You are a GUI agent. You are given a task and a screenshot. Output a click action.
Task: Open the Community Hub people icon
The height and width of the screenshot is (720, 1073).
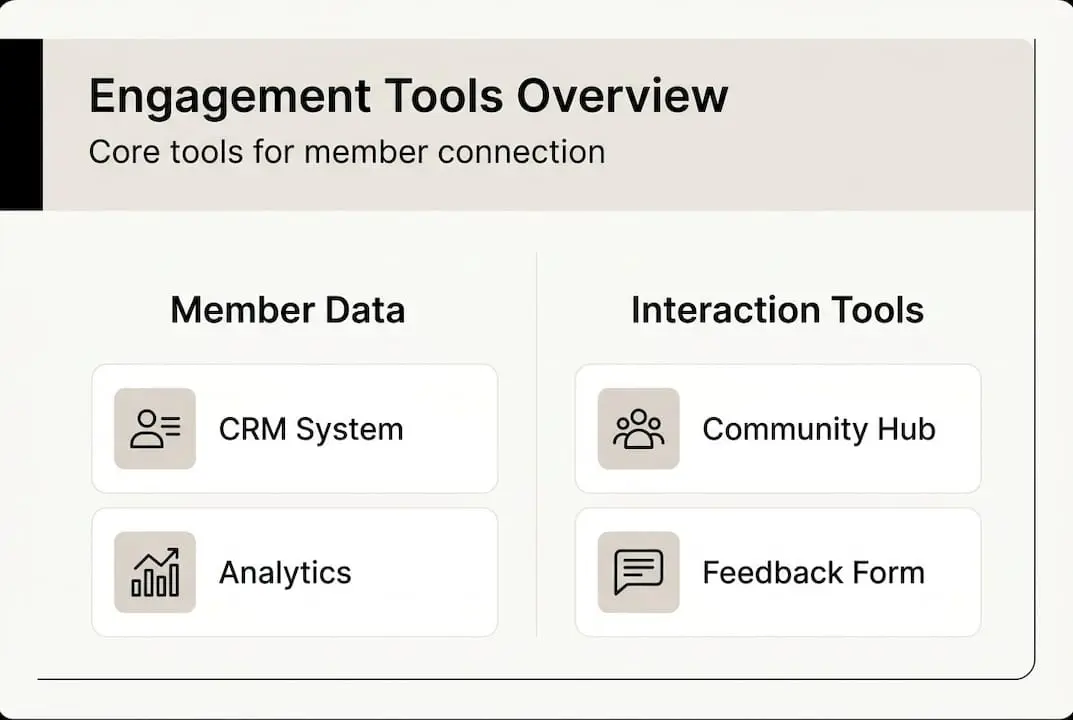(x=639, y=429)
